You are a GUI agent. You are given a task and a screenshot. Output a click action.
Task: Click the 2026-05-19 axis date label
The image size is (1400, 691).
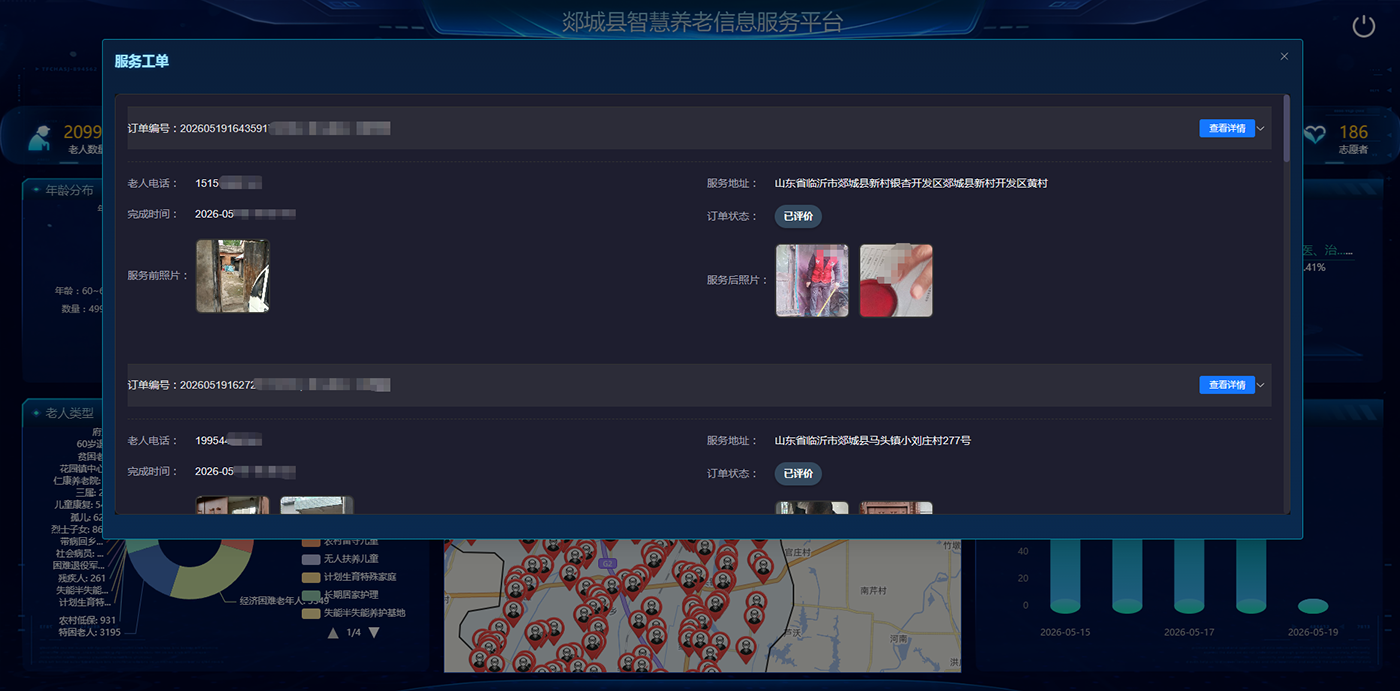point(1313,632)
